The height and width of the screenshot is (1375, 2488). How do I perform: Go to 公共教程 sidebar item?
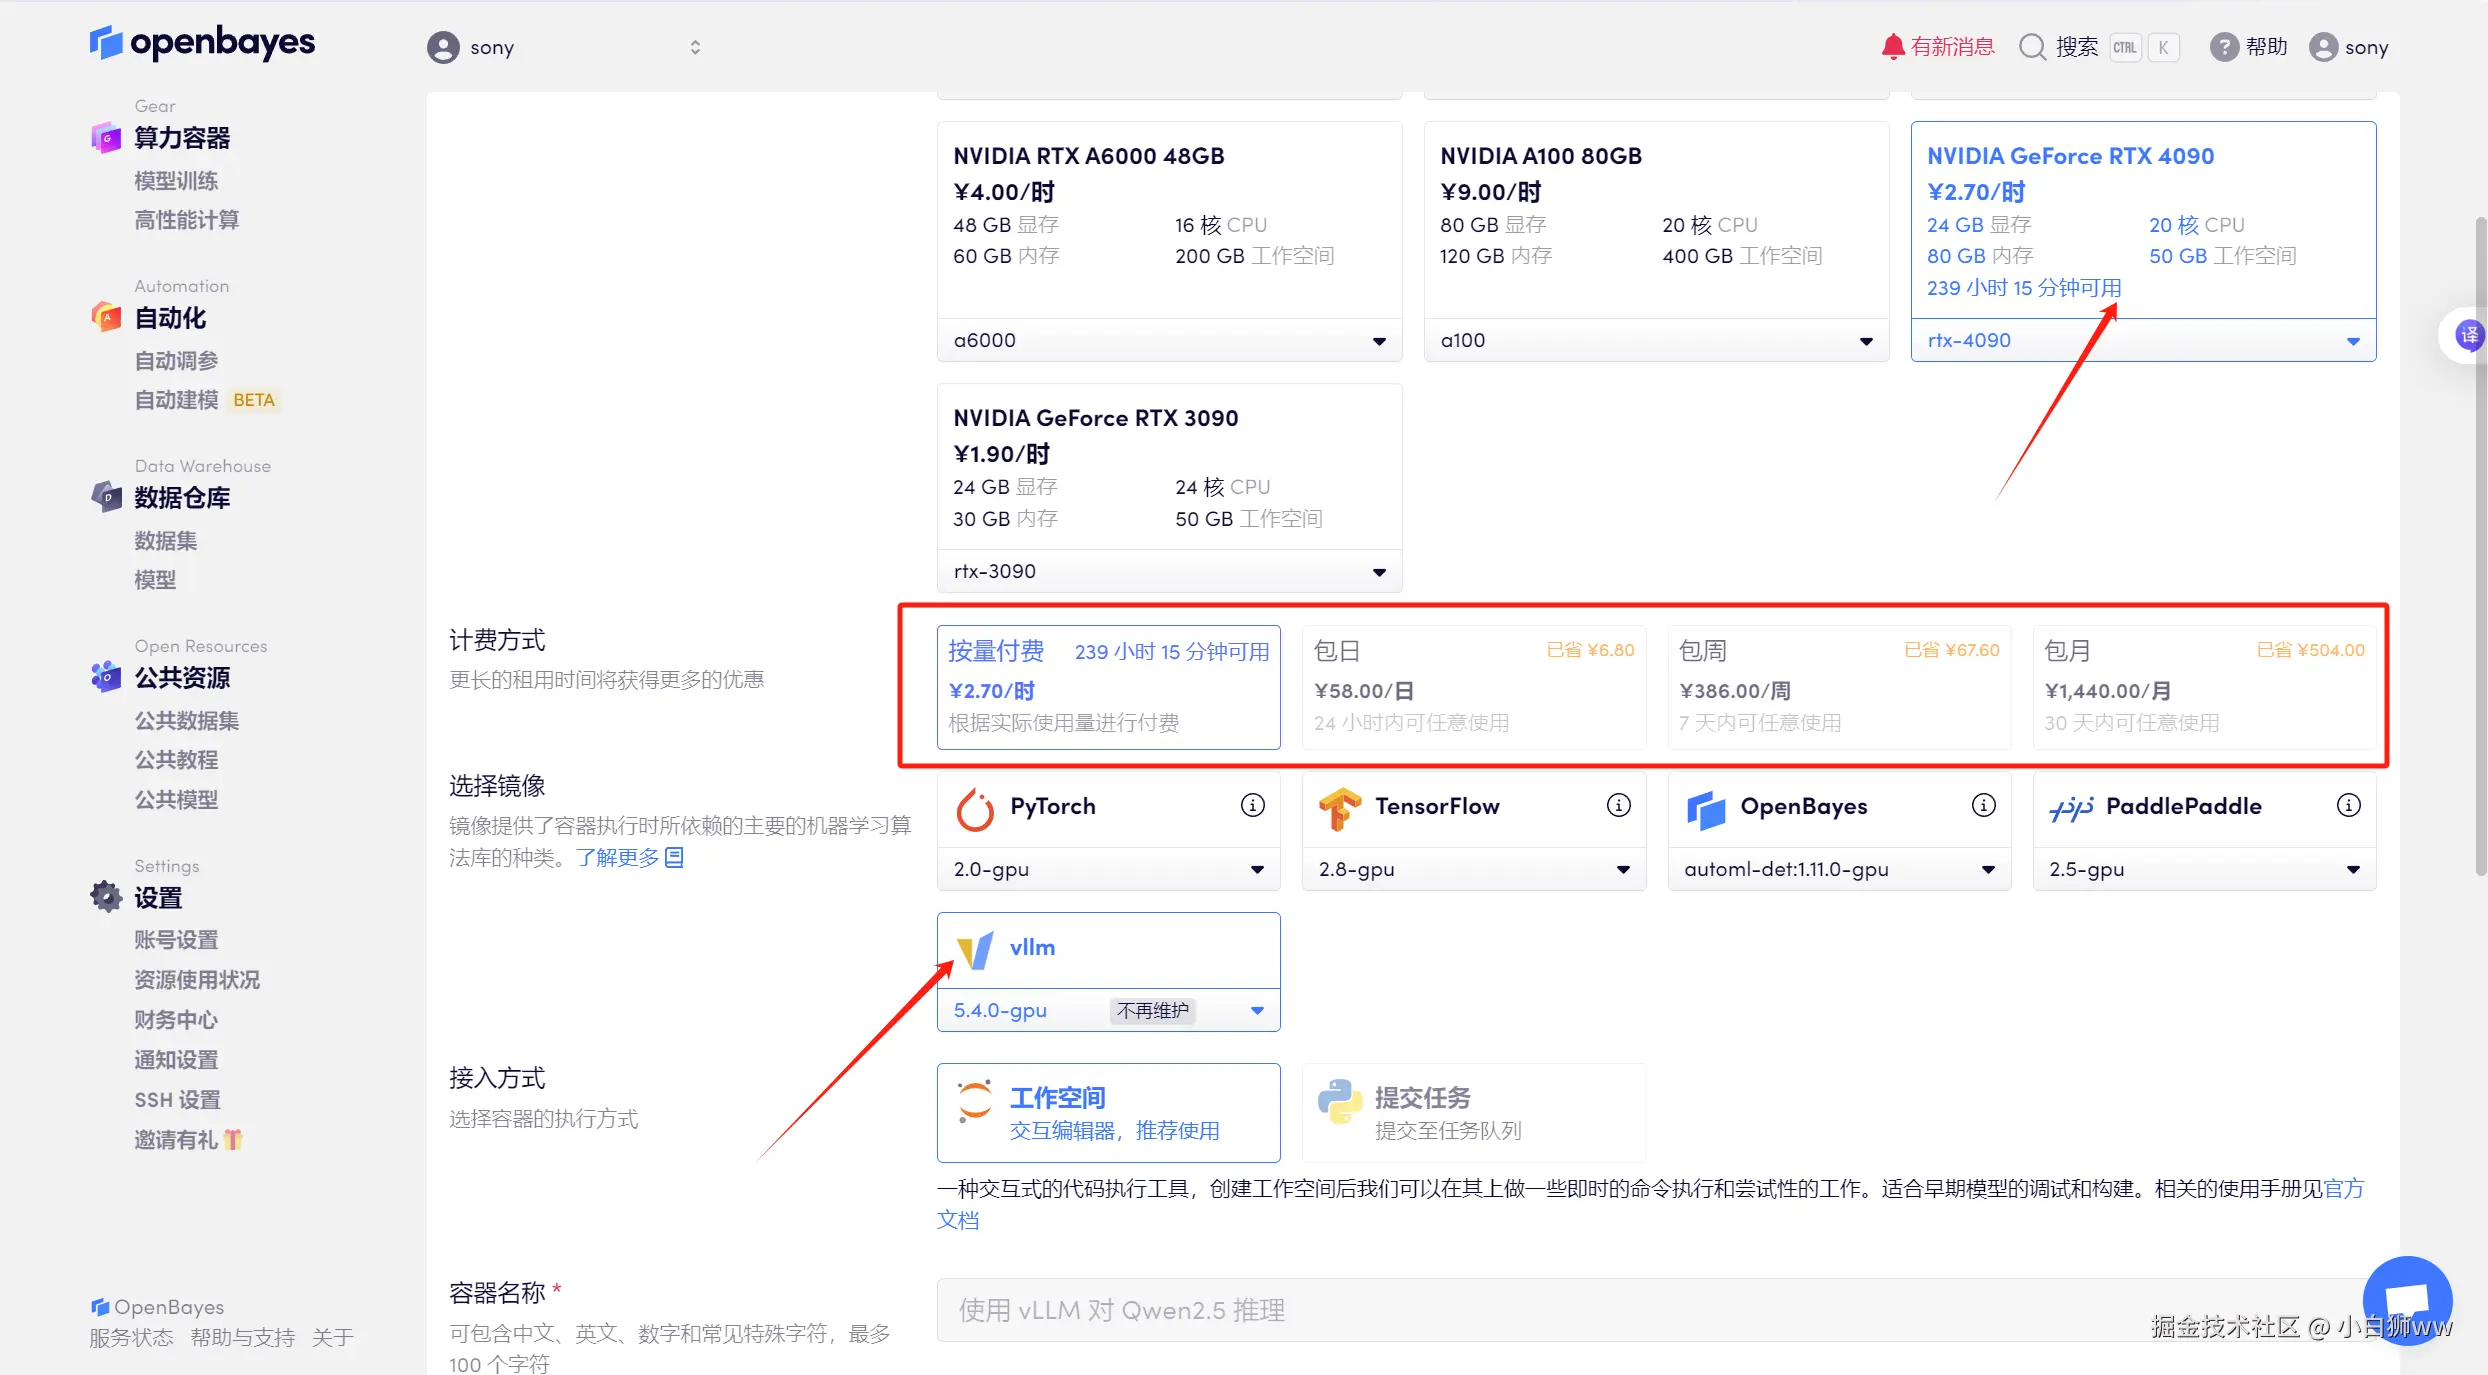[176, 760]
